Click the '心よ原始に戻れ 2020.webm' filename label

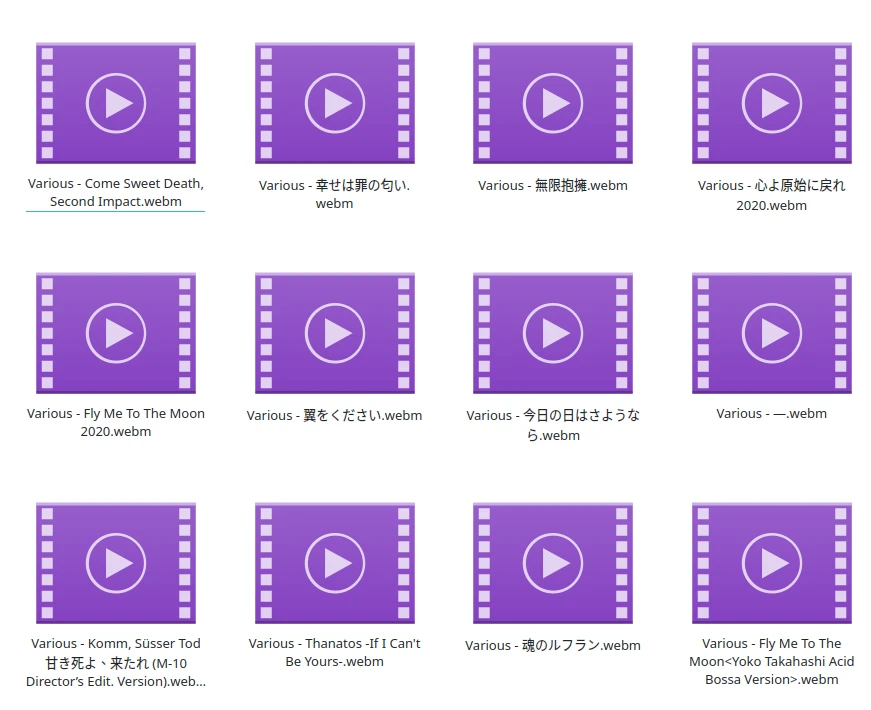pyautogui.click(x=771, y=195)
